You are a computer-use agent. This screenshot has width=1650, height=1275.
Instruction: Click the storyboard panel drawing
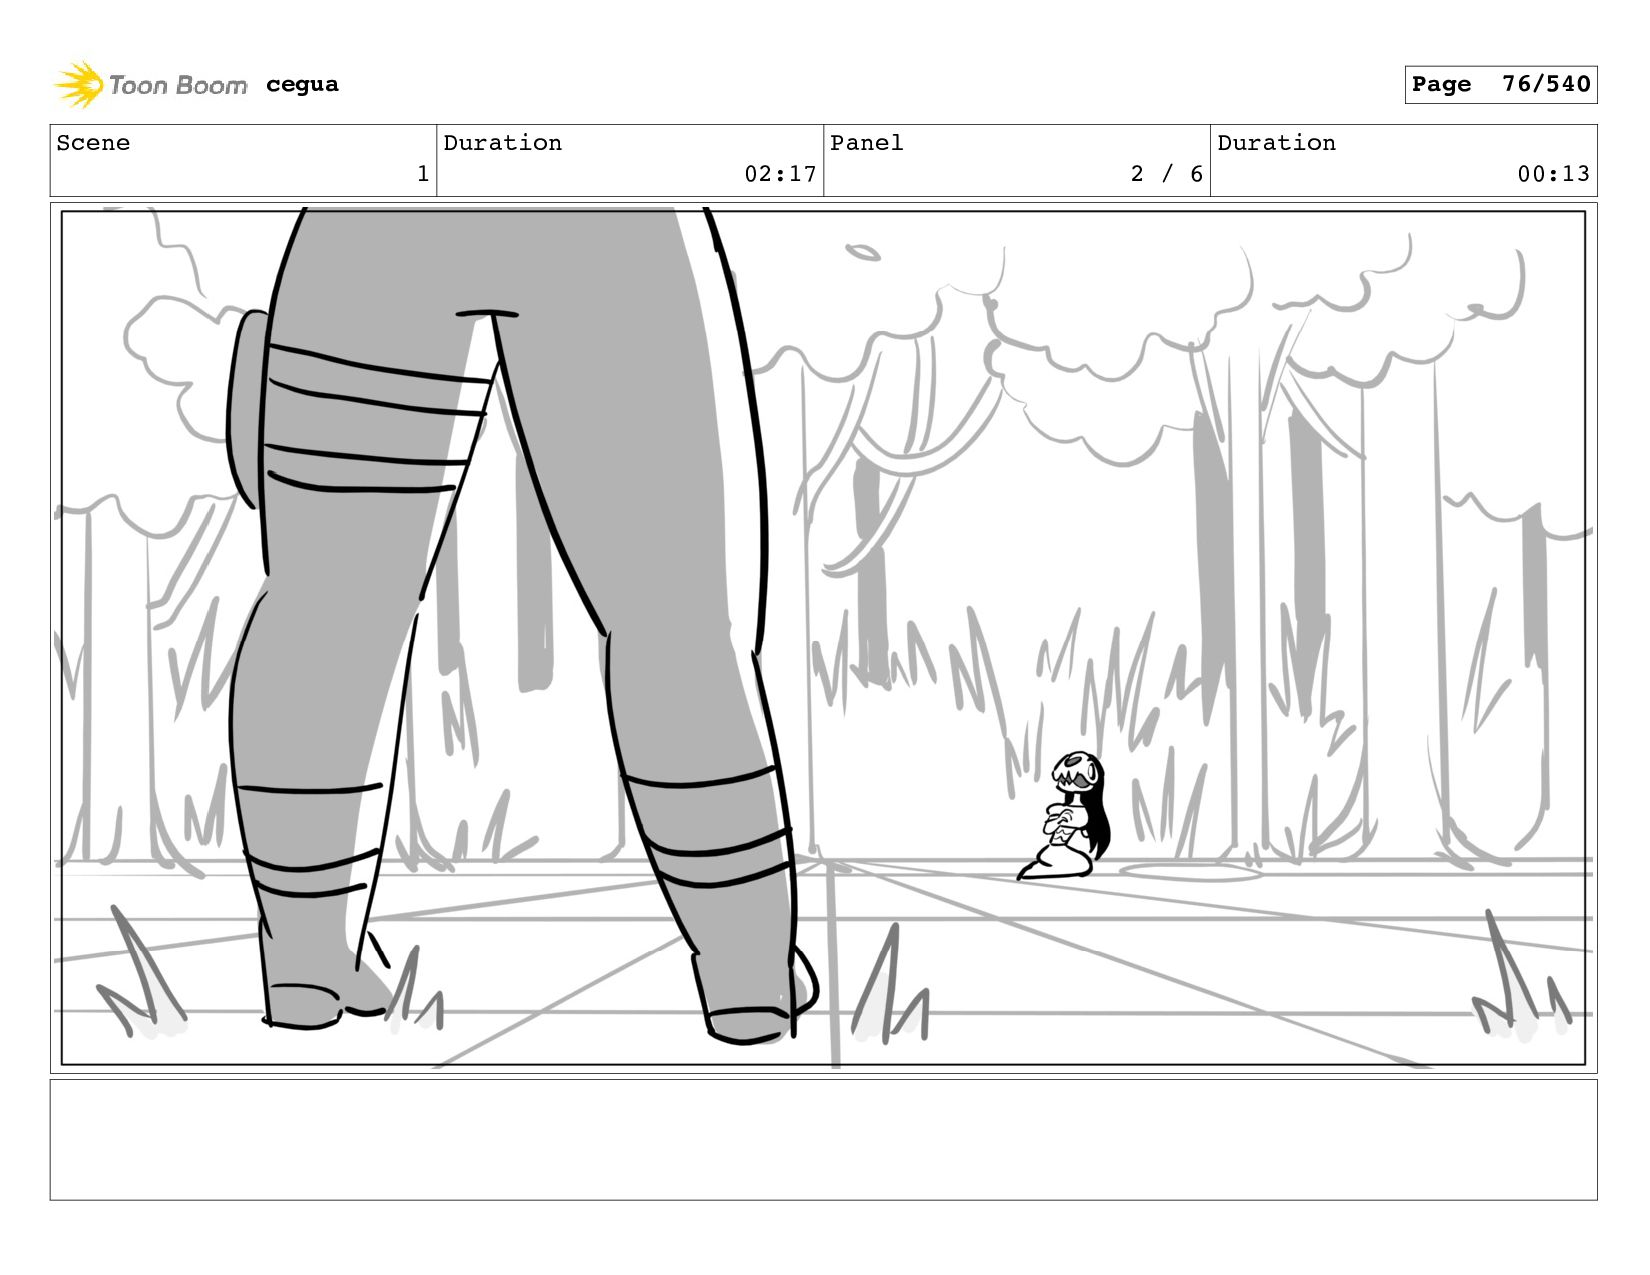pos(823,638)
